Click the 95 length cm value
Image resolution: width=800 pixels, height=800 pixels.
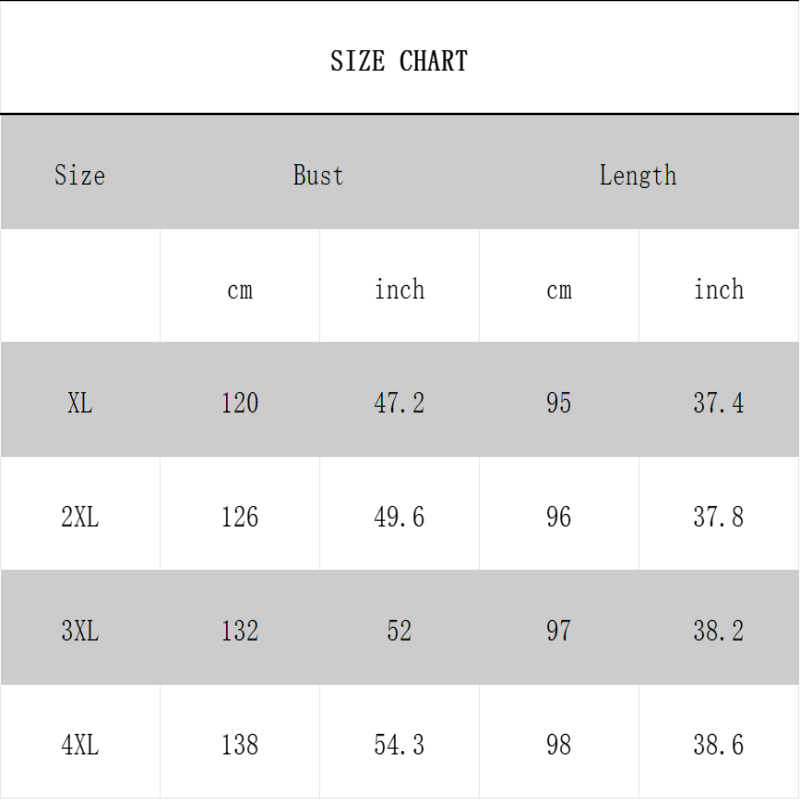tap(559, 403)
